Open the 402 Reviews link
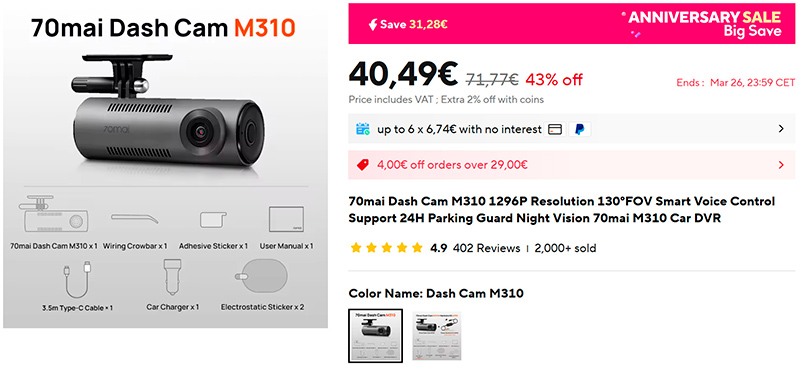This screenshot has width=800, height=368. point(486,249)
